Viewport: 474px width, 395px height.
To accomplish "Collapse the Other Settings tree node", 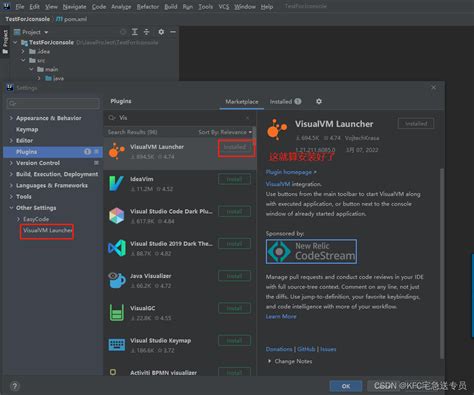I will (x=11, y=208).
